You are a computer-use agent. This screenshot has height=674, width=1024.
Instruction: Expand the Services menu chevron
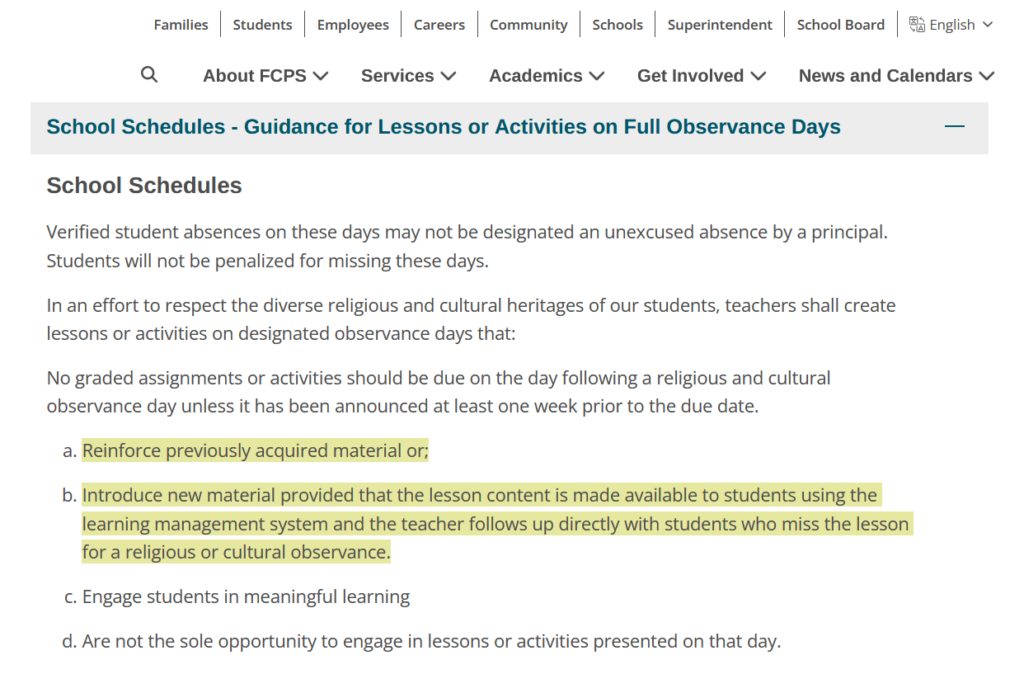(448, 75)
